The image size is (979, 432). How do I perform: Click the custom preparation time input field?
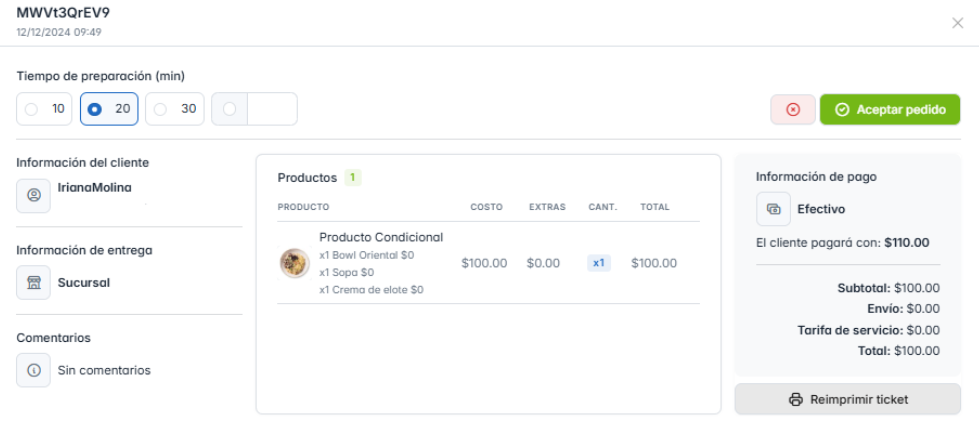pyautogui.click(x=272, y=109)
